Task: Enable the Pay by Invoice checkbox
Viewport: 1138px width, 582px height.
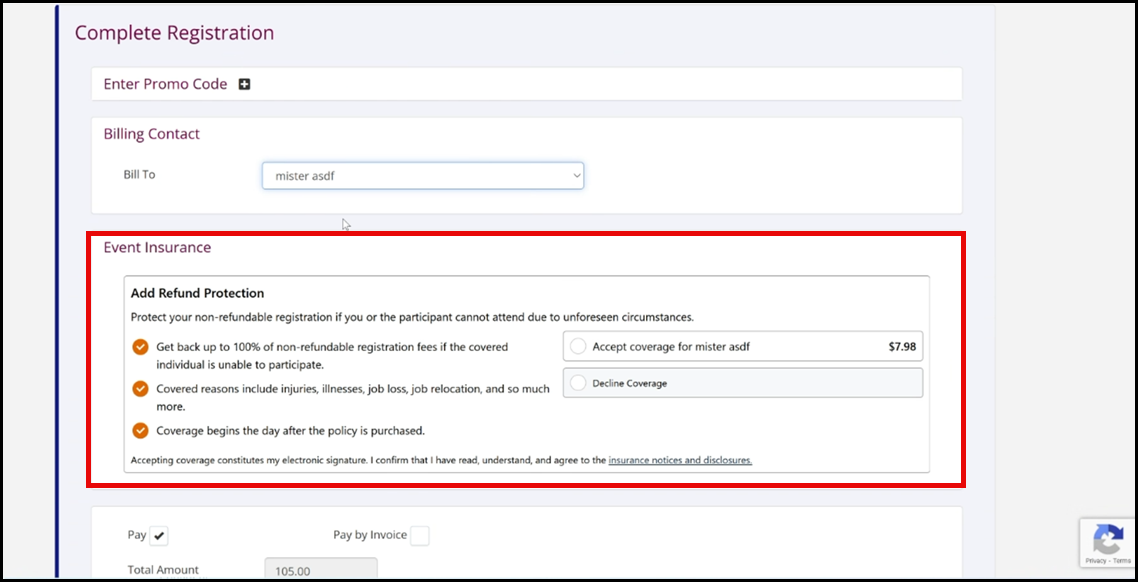Action: point(420,536)
